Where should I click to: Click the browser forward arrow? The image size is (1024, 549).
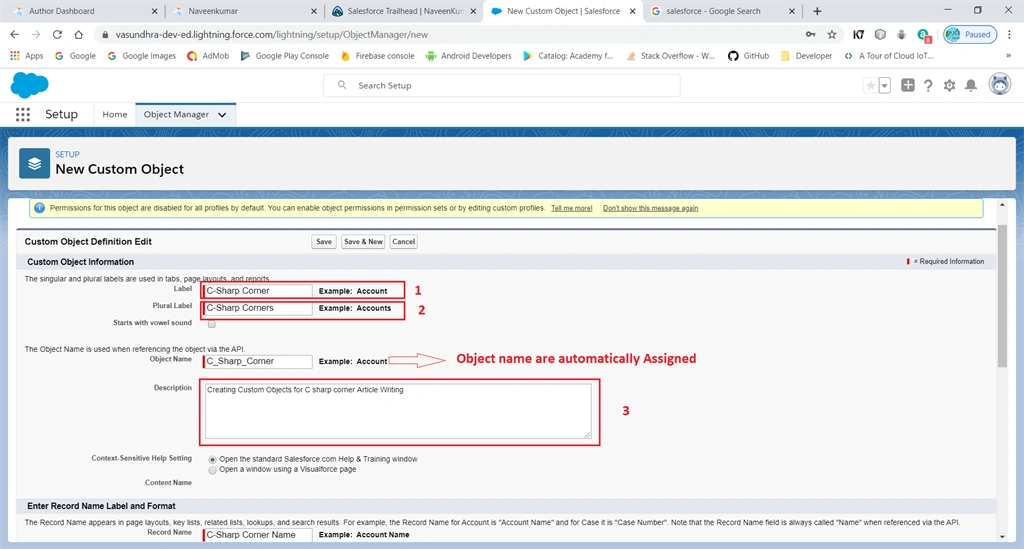tap(36, 35)
